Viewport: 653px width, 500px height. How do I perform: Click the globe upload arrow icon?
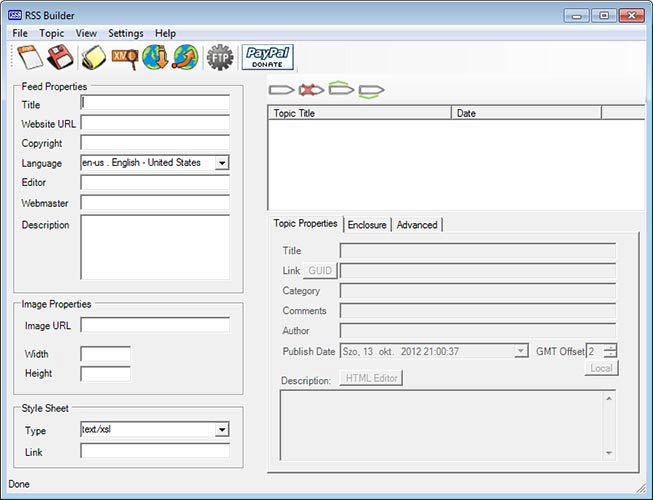click(x=186, y=57)
